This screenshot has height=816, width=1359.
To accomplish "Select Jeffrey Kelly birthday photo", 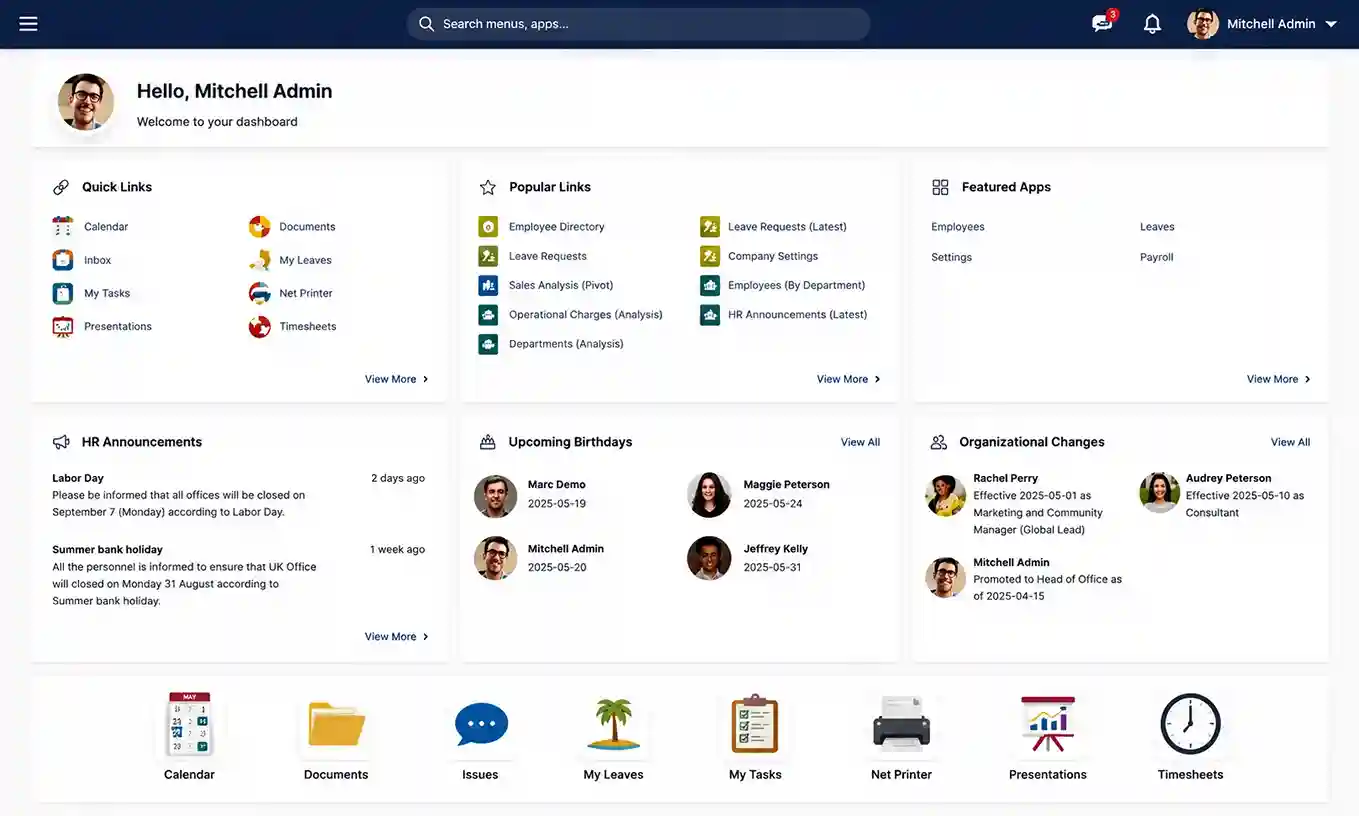I will pyautogui.click(x=709, y=558).
